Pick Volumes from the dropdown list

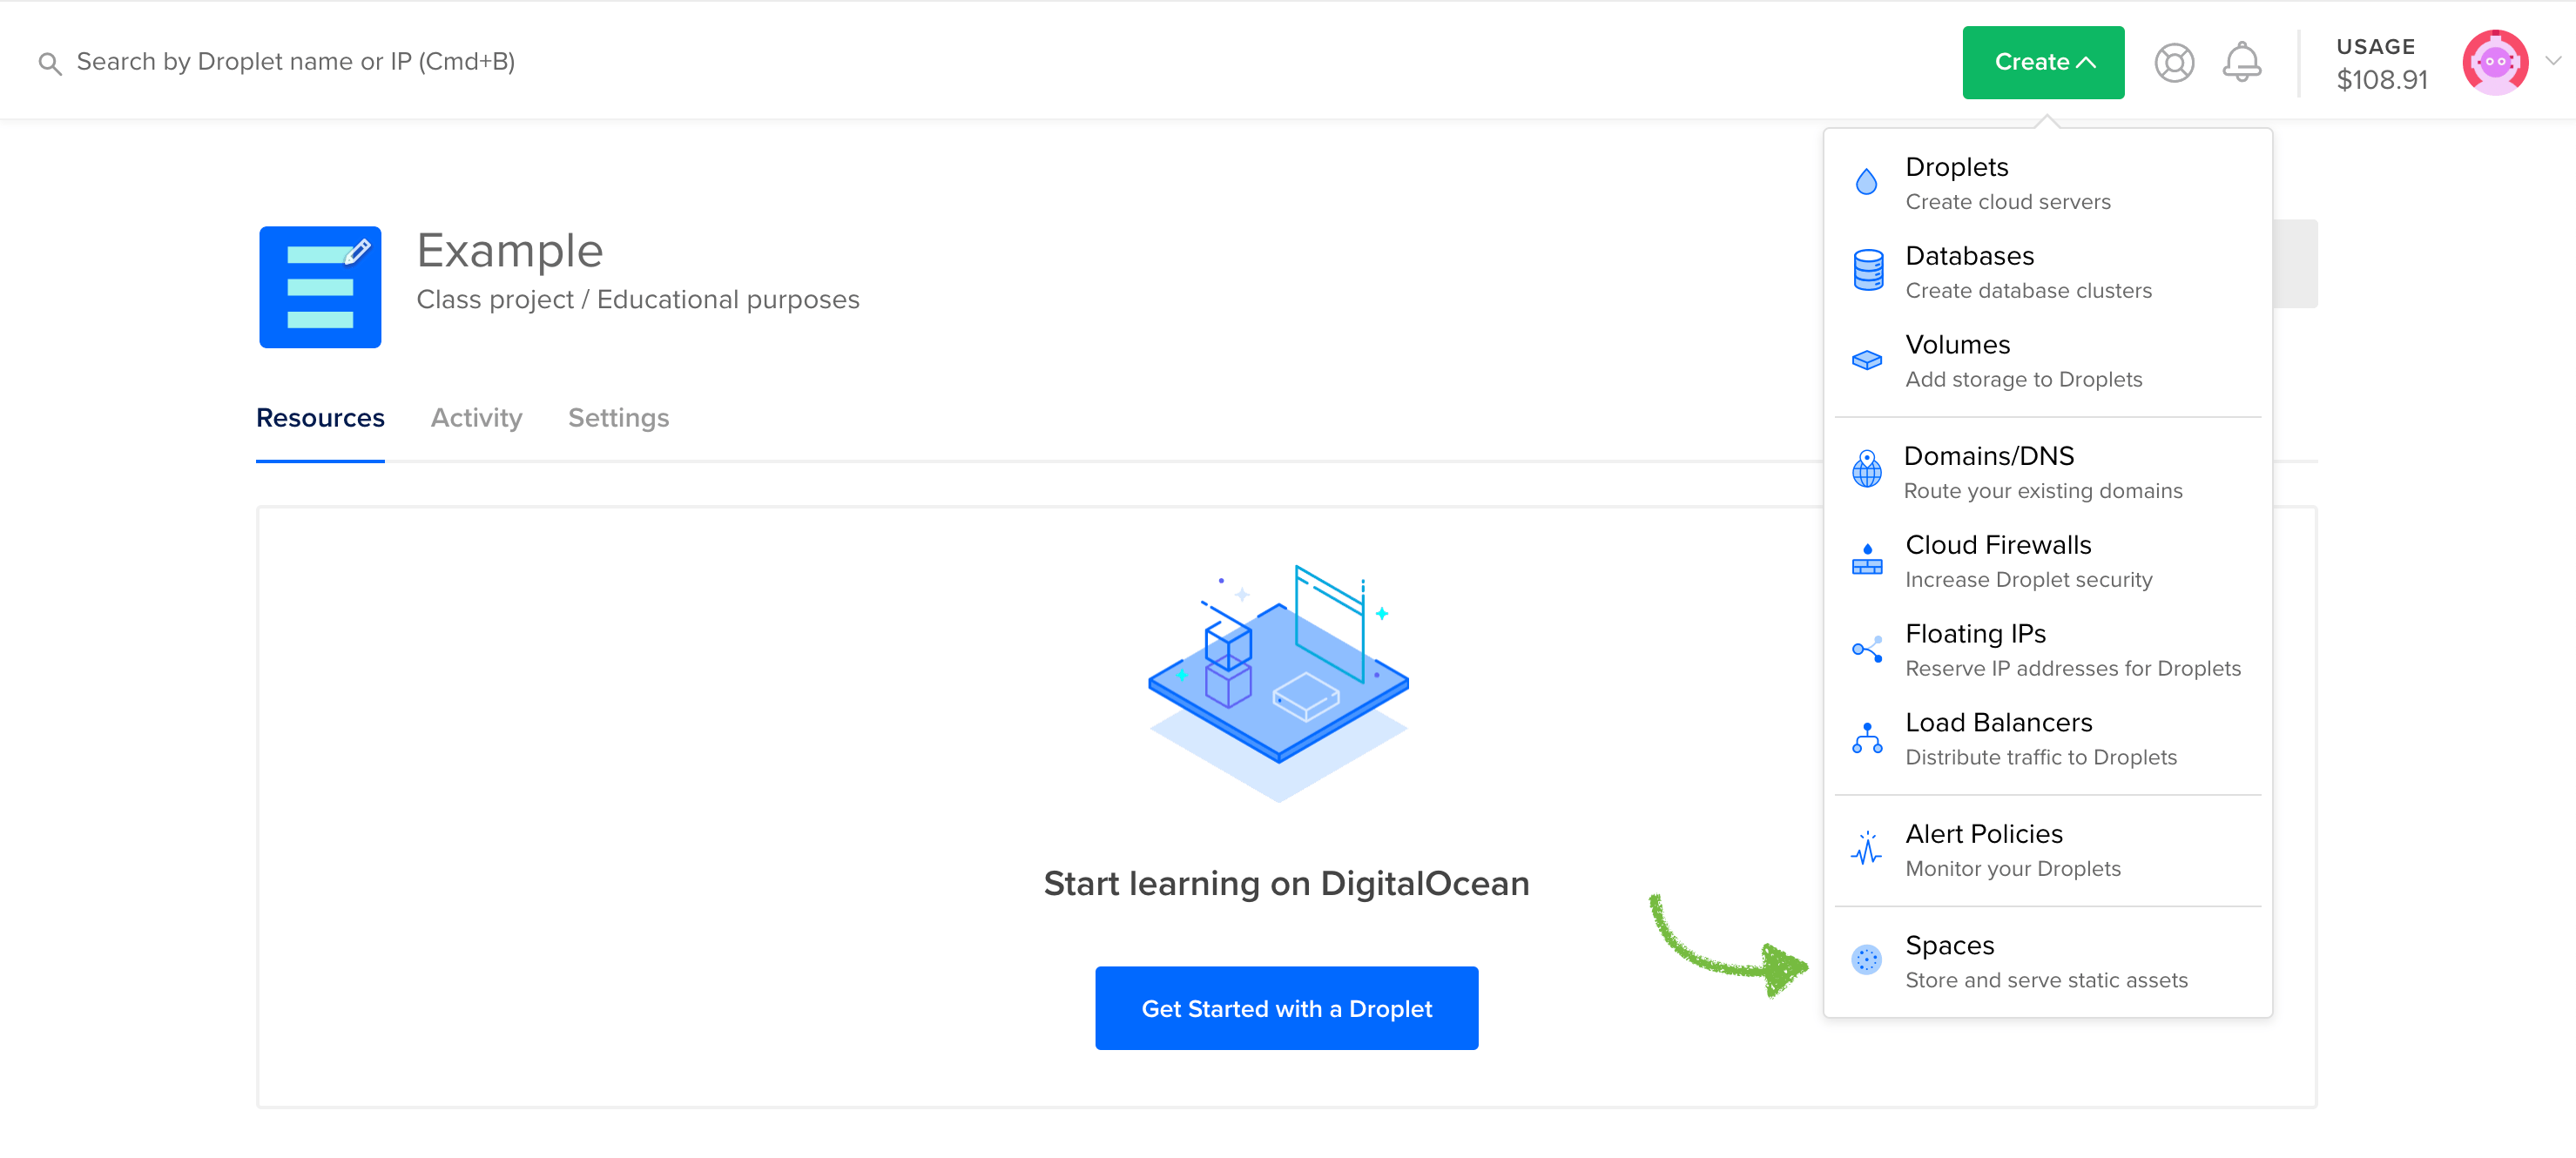2047,361
